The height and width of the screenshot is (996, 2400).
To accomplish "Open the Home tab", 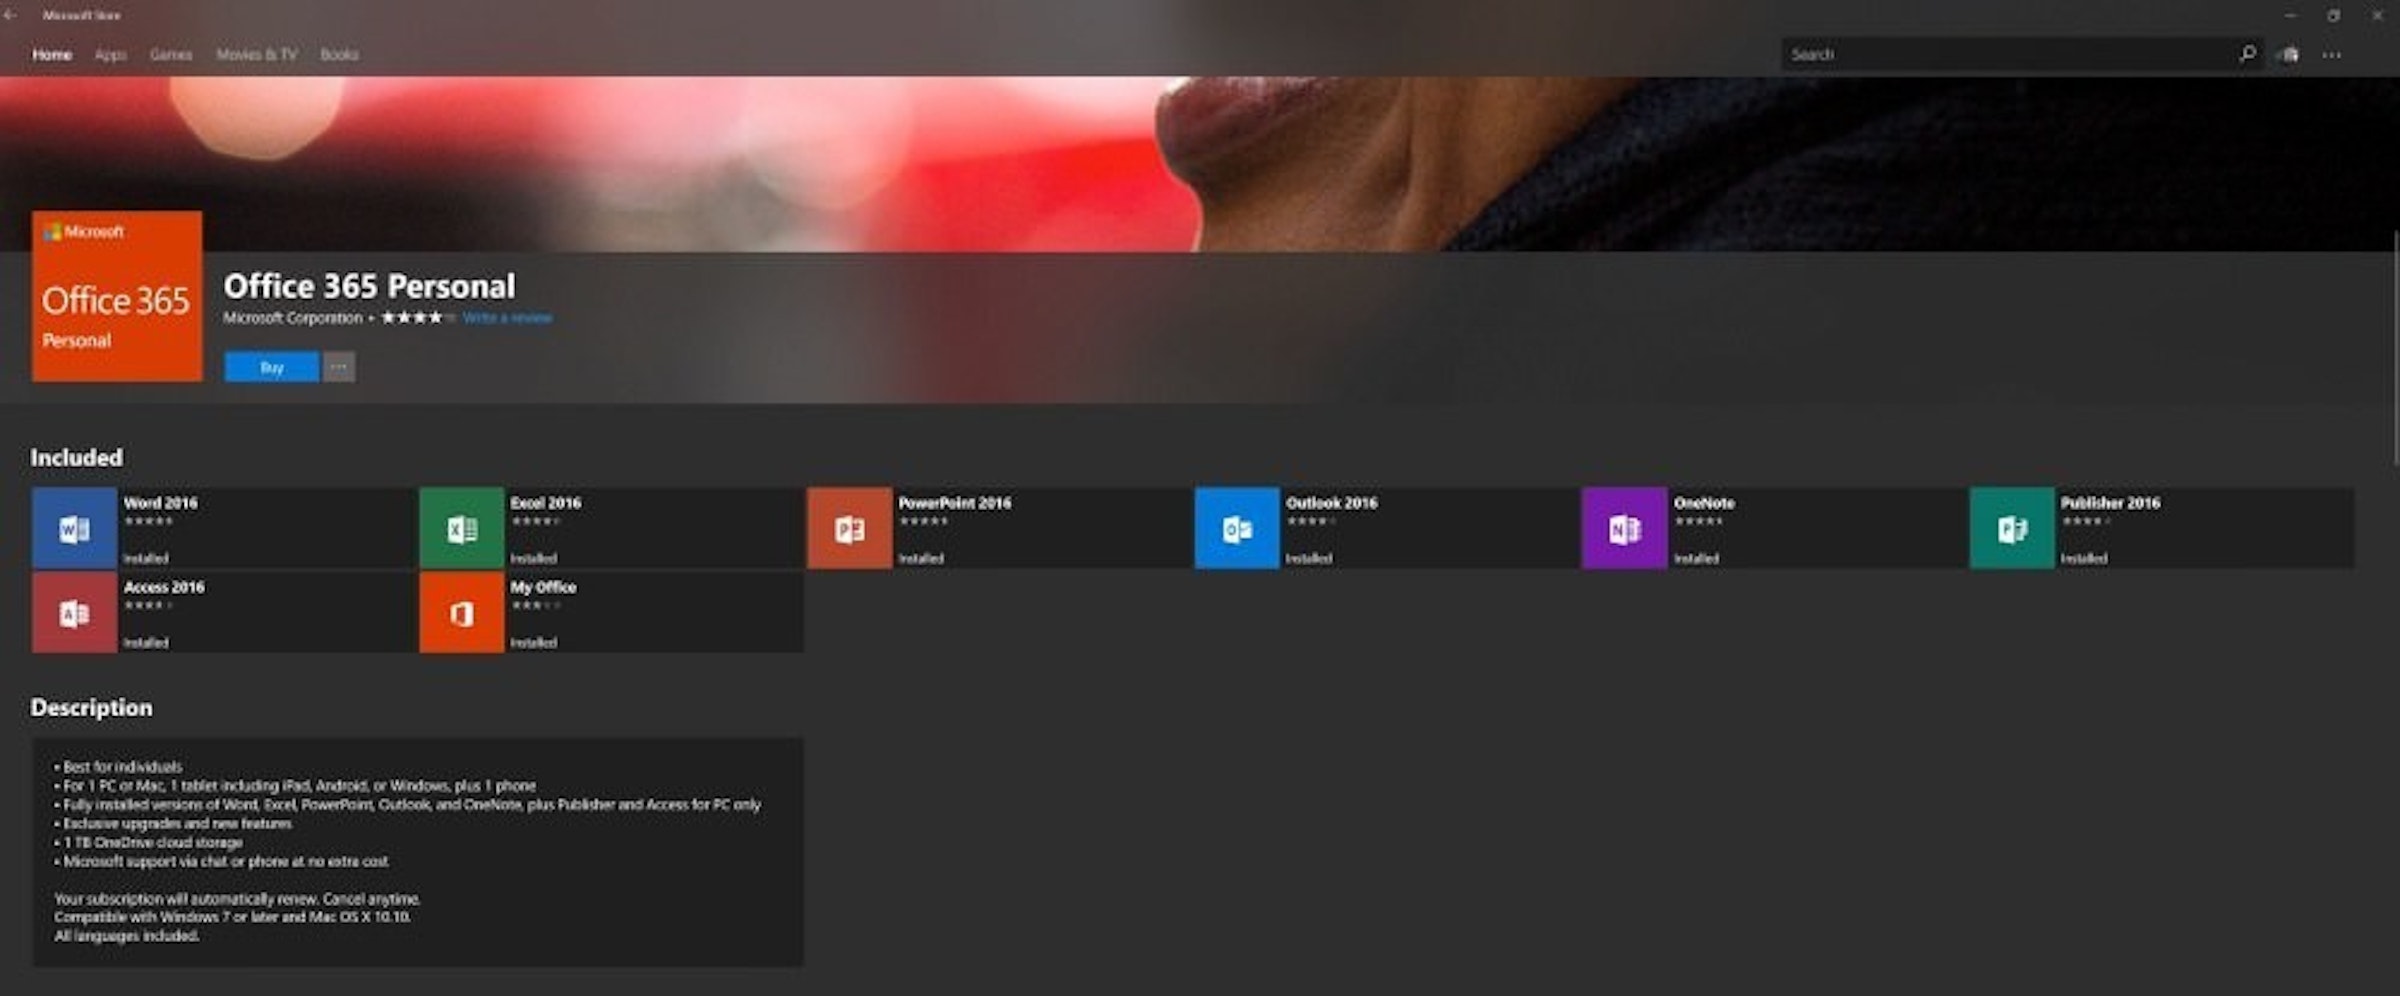I will tap(52, 55).
